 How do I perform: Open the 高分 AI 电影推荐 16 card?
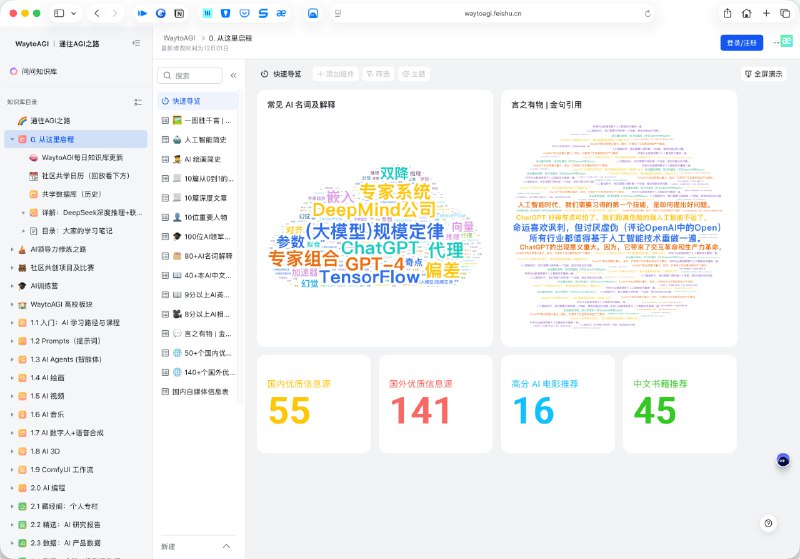(558, 404)
